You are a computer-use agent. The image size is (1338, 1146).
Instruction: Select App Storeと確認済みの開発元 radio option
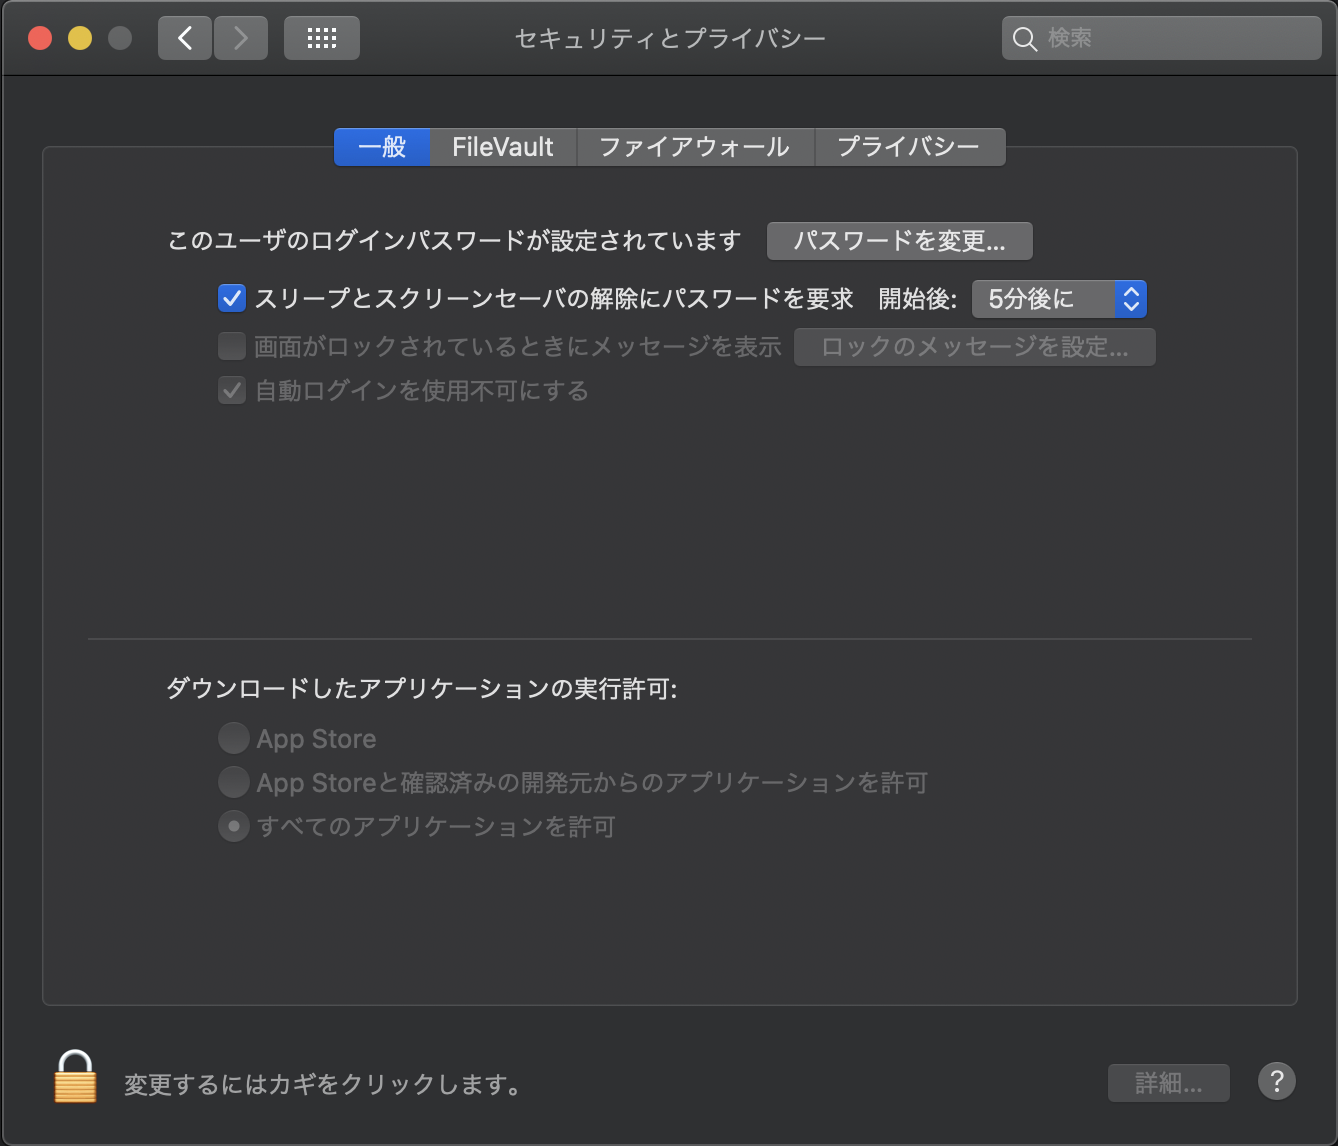pos(233,782)
